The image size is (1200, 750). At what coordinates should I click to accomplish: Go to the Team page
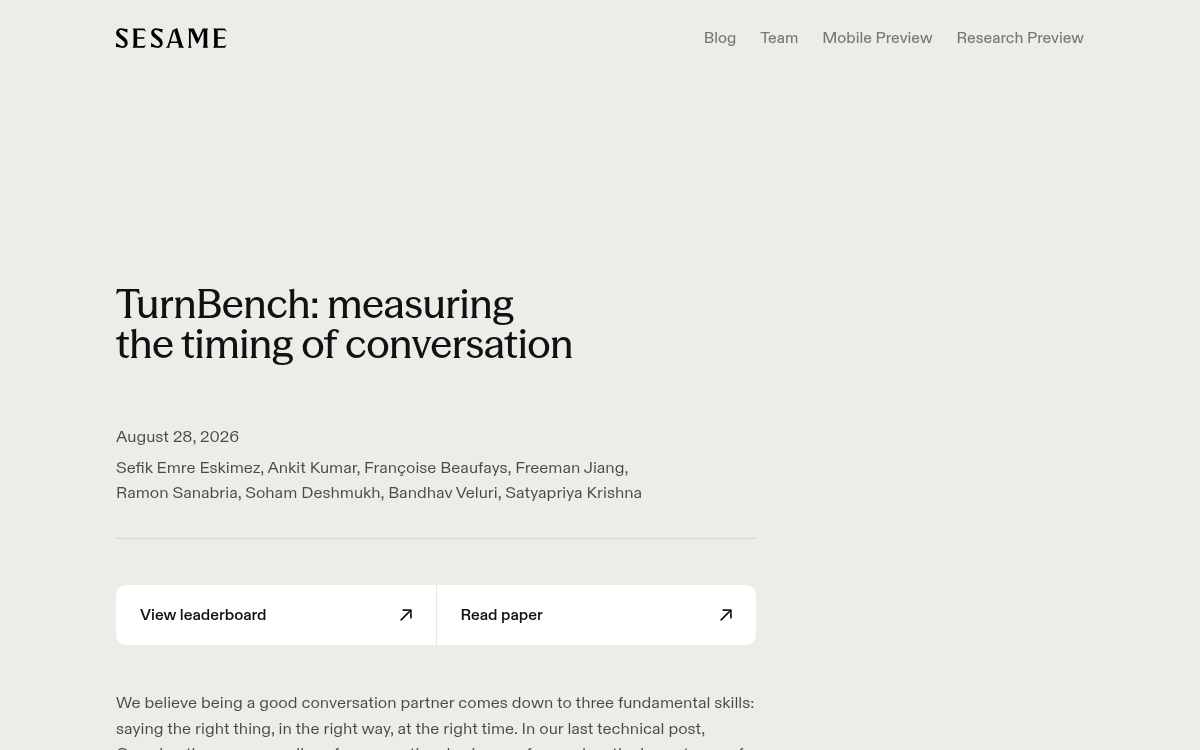coord(779,38)
